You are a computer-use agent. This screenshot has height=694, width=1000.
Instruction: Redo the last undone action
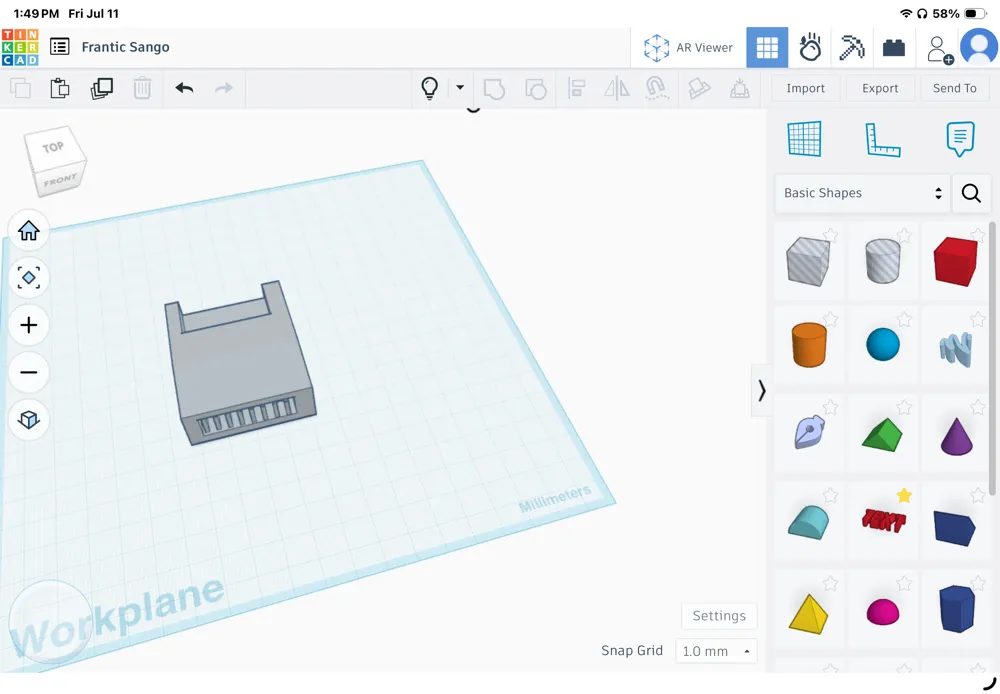tap(224, 88)
